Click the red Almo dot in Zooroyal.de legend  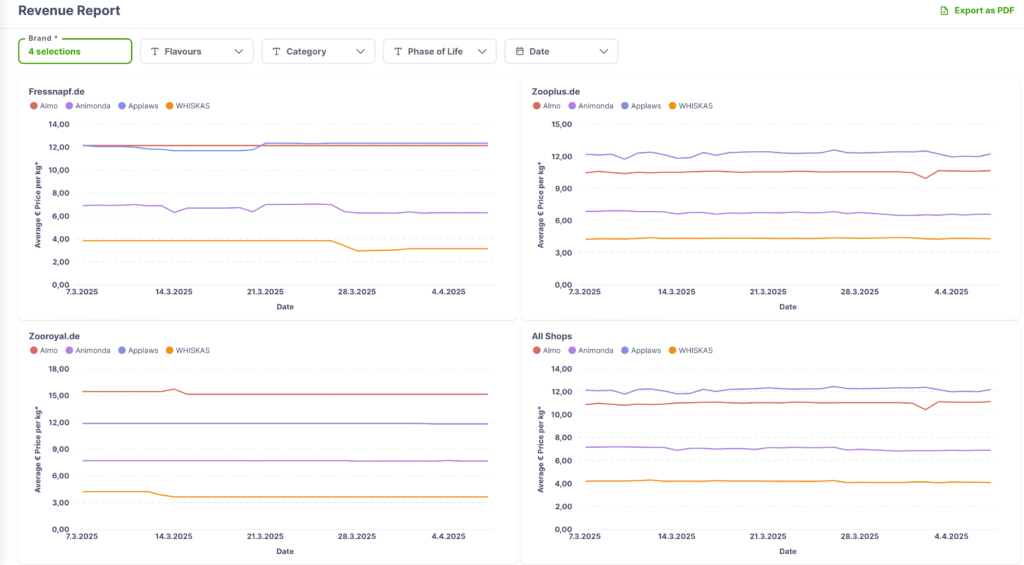point(33,350)
